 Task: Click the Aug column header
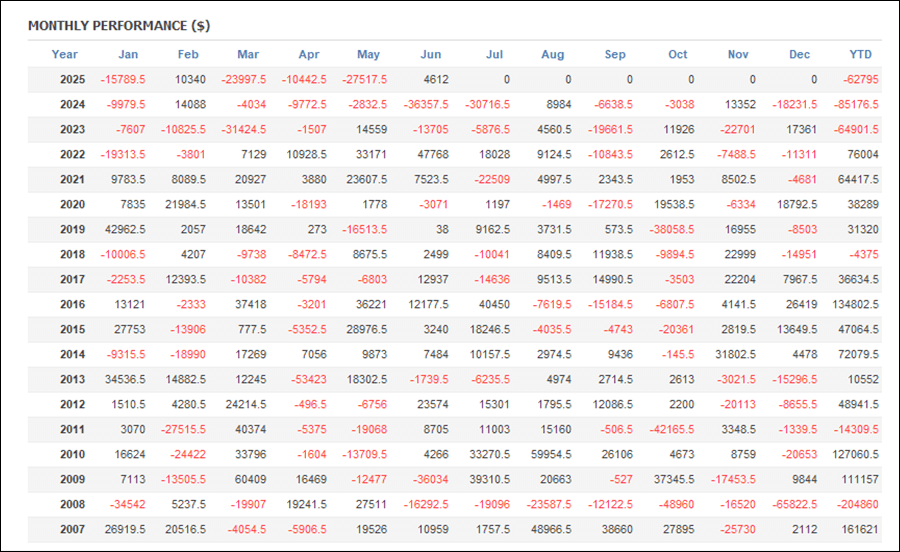552,55
